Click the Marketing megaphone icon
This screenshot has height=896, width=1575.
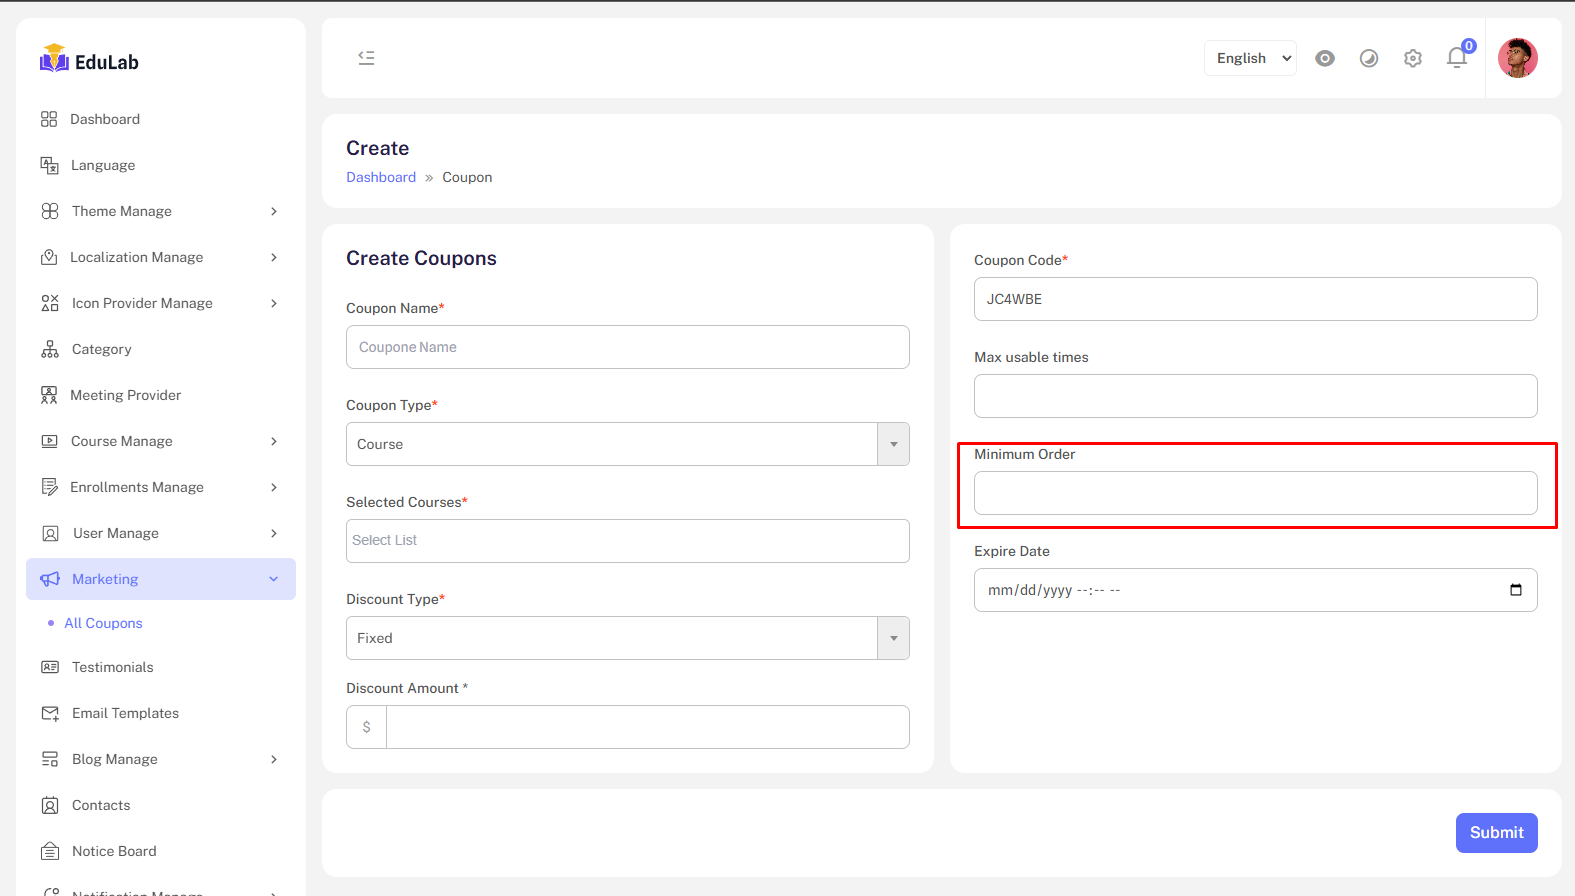50,579
